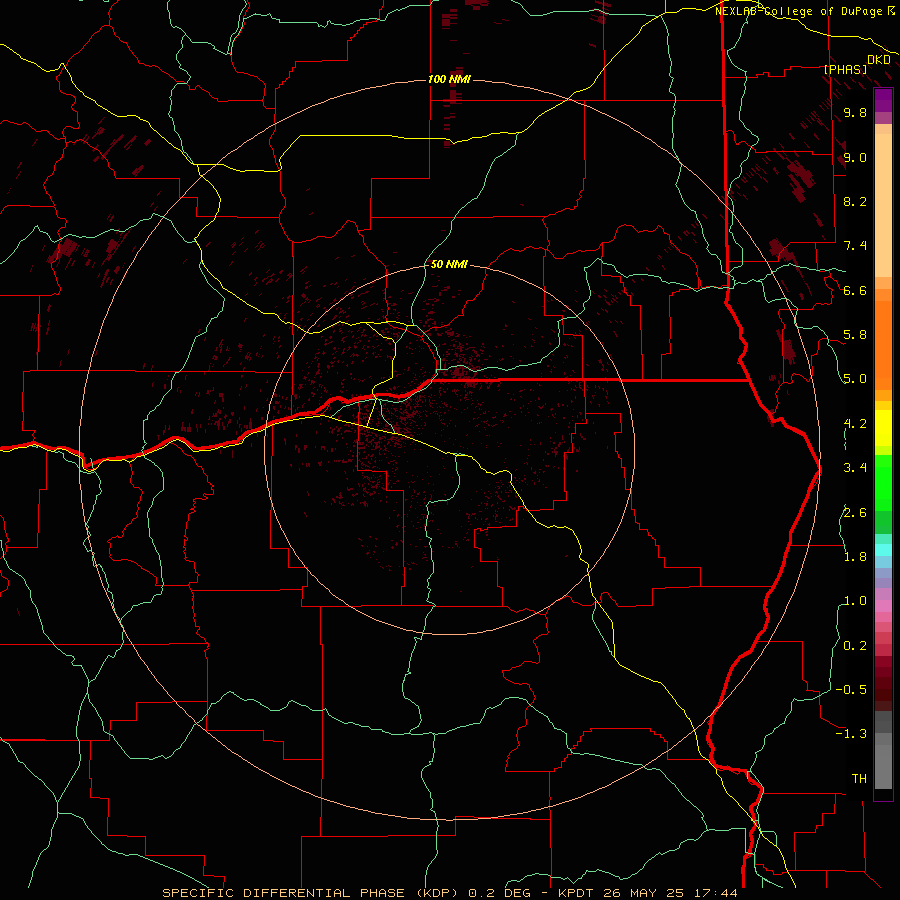The image size is (900, 900).
Task: Click the 100 NMI range ring label
Action: [449, 79]
